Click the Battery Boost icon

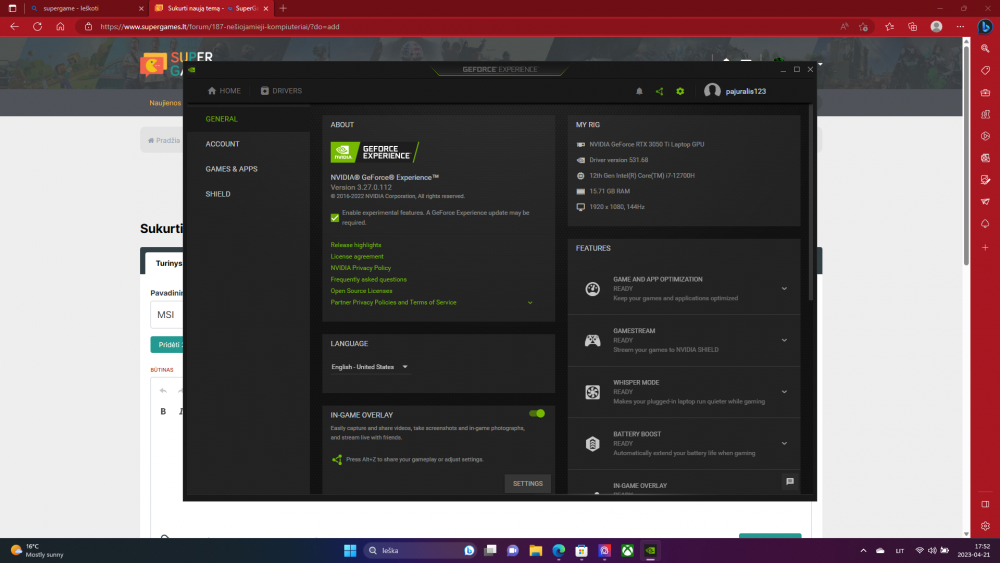tap(592, 444)
